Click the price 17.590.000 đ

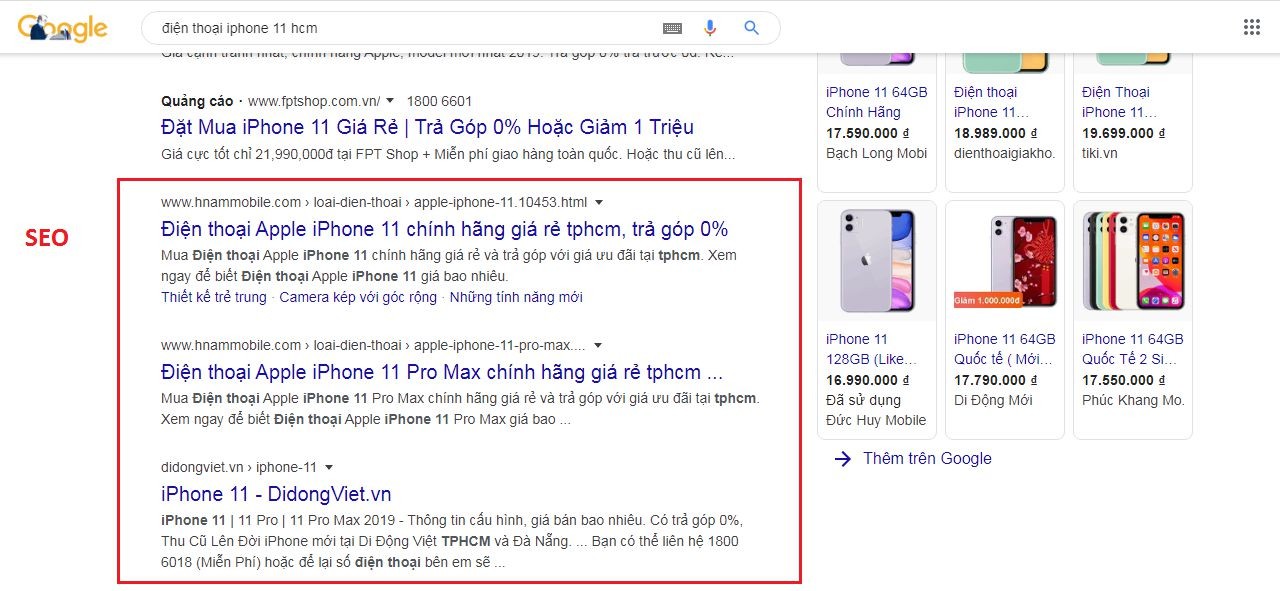tap(868, 133)
